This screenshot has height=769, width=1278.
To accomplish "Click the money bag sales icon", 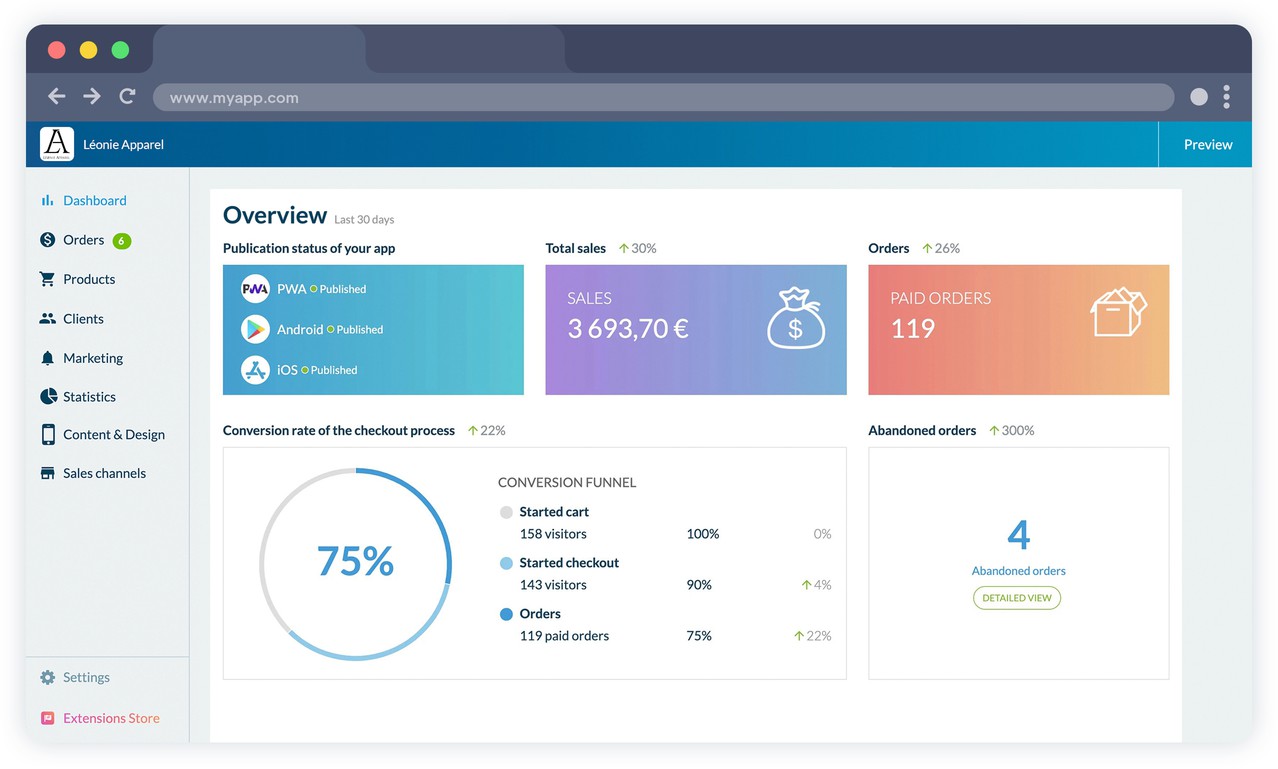I will coord(795,318).
